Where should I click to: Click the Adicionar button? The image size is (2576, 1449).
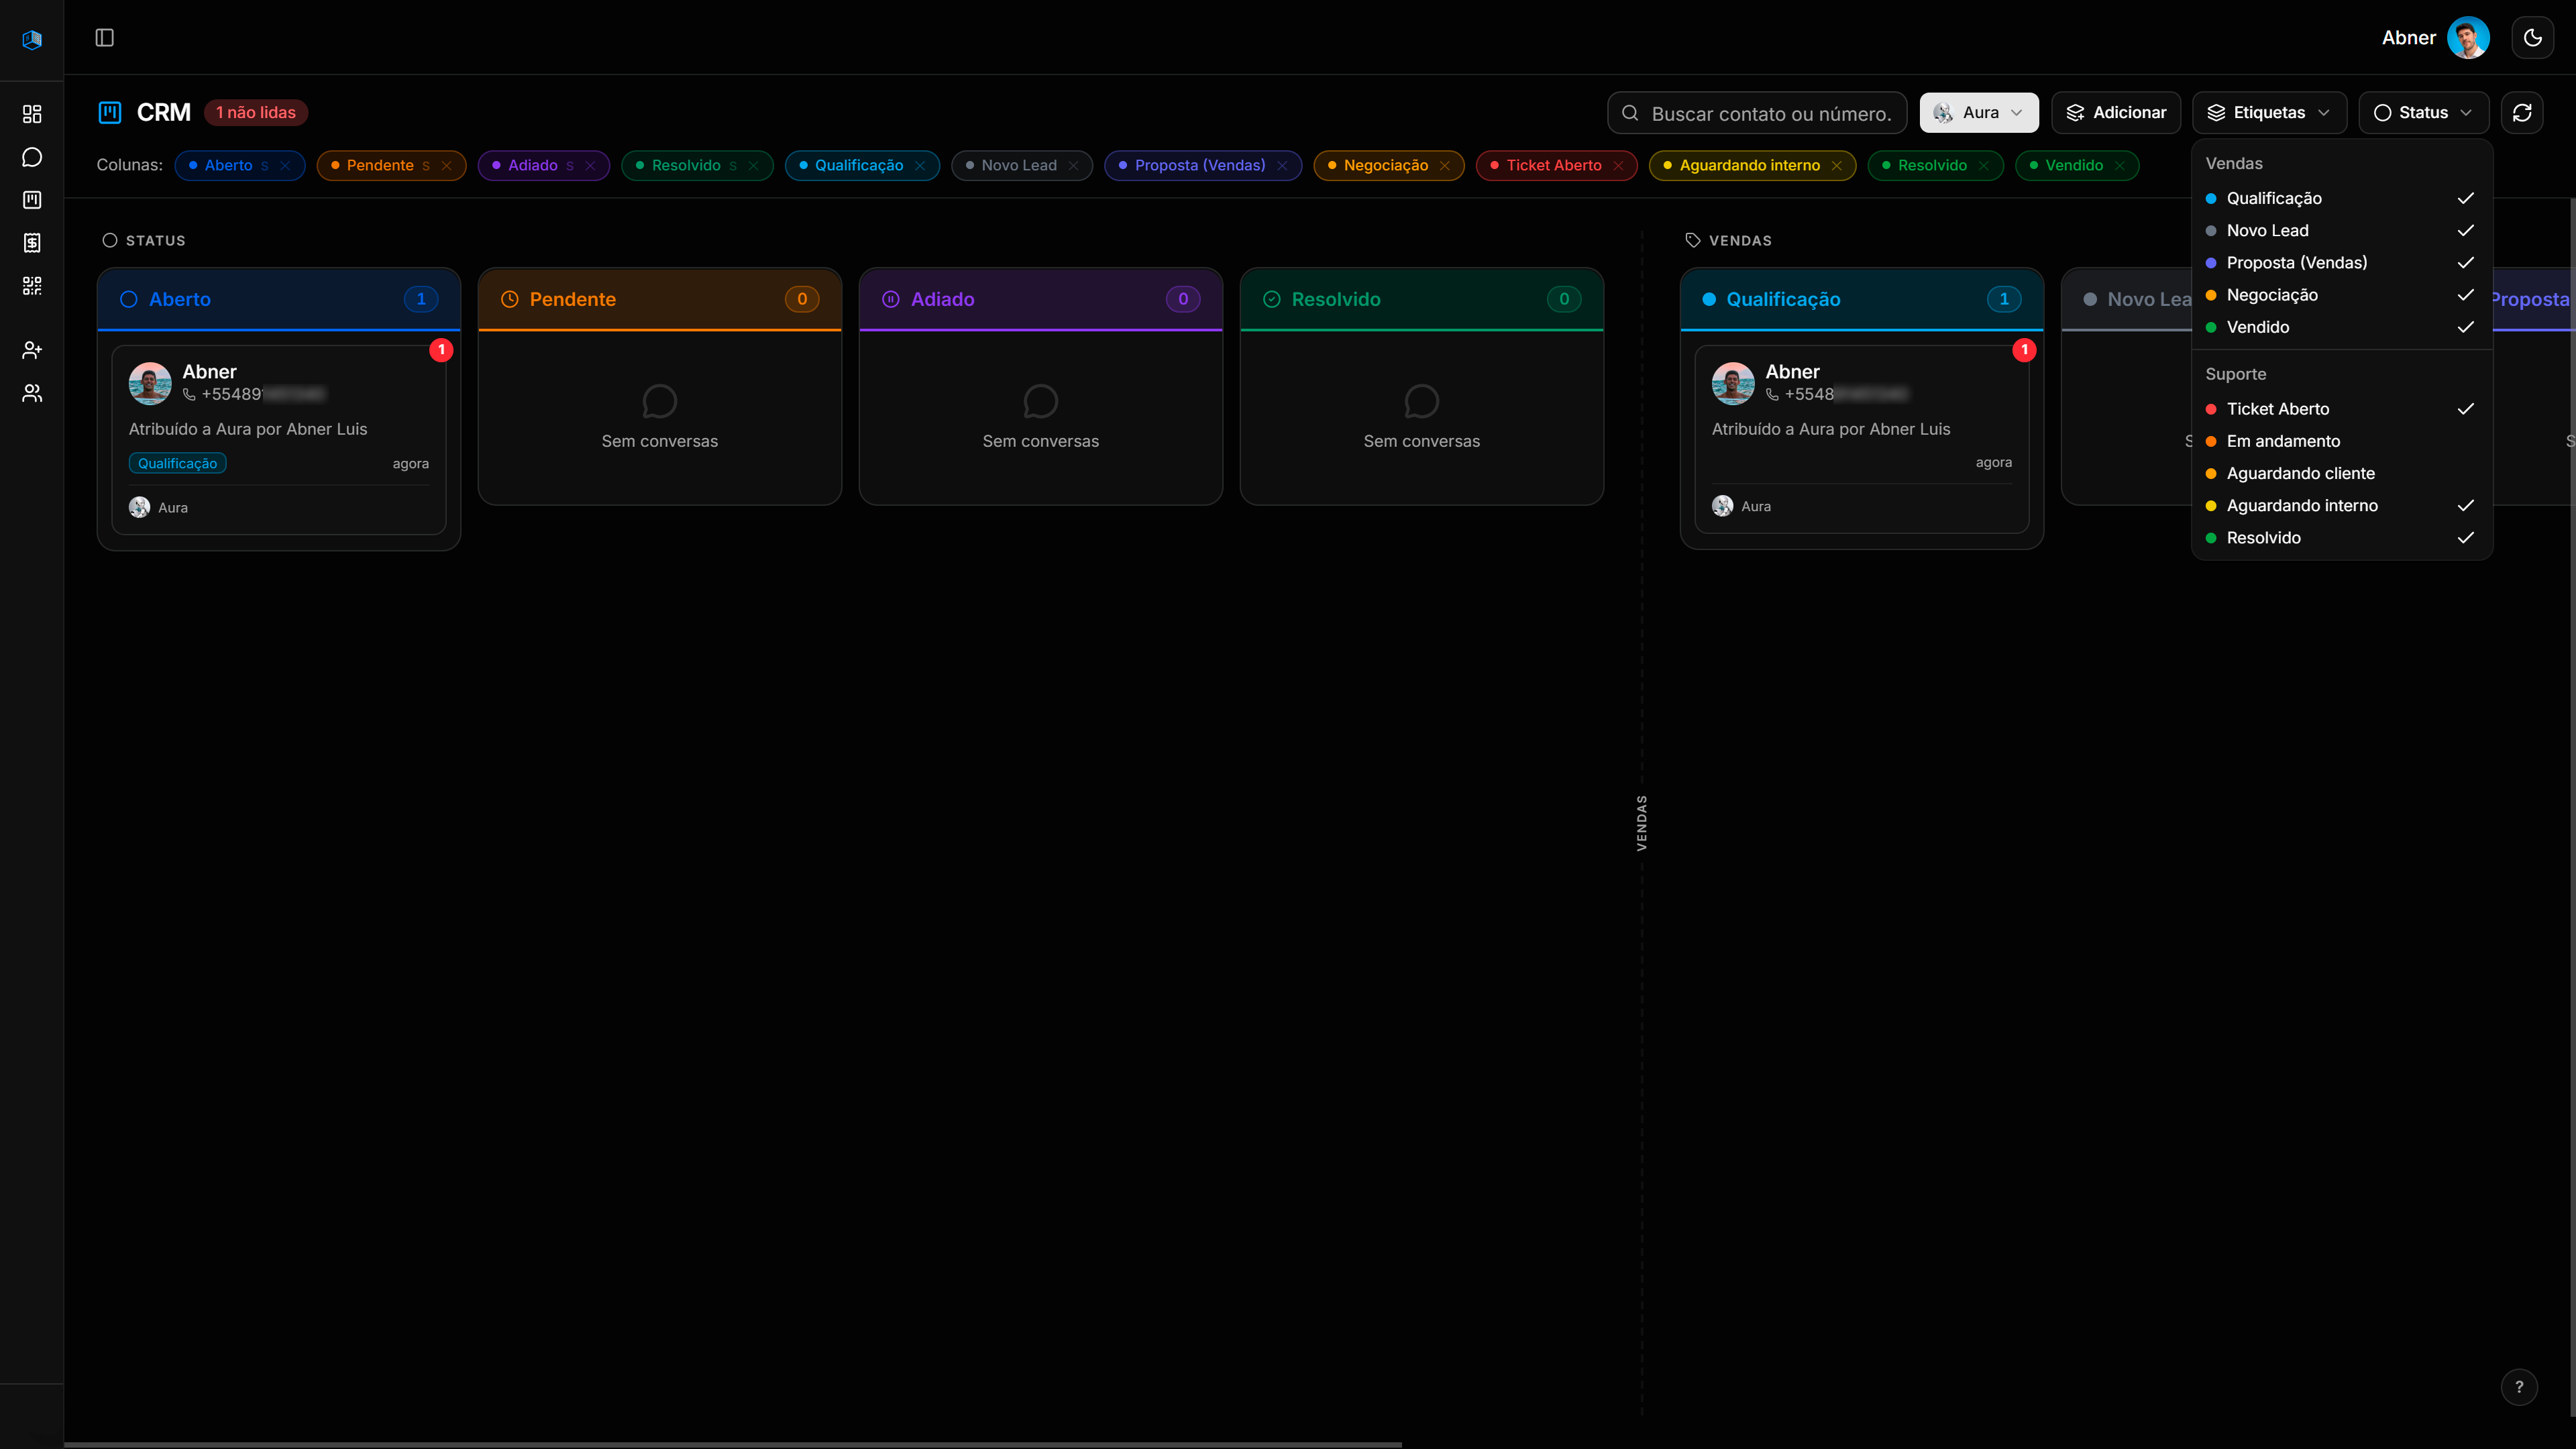(2115, 113)
